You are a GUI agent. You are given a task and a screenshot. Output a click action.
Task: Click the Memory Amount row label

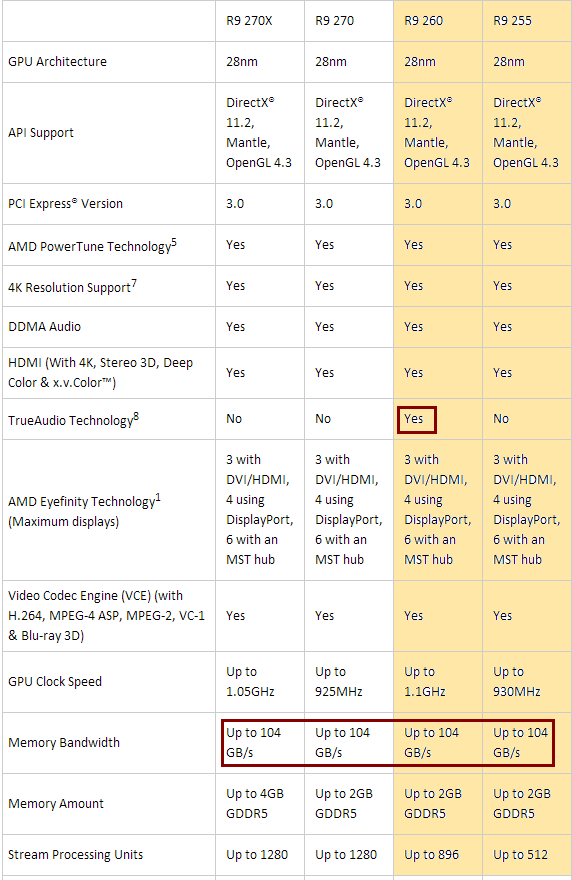coord(56,804)
